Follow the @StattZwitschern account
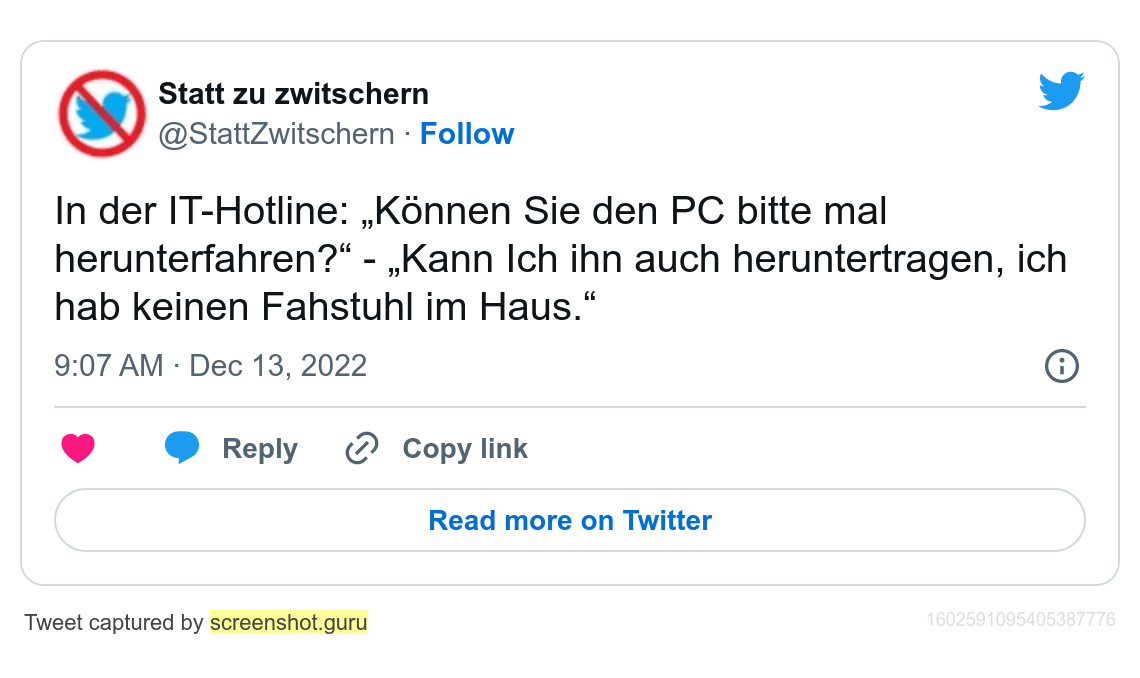Viewport: 1140px width, 678px height. (467, 134)
